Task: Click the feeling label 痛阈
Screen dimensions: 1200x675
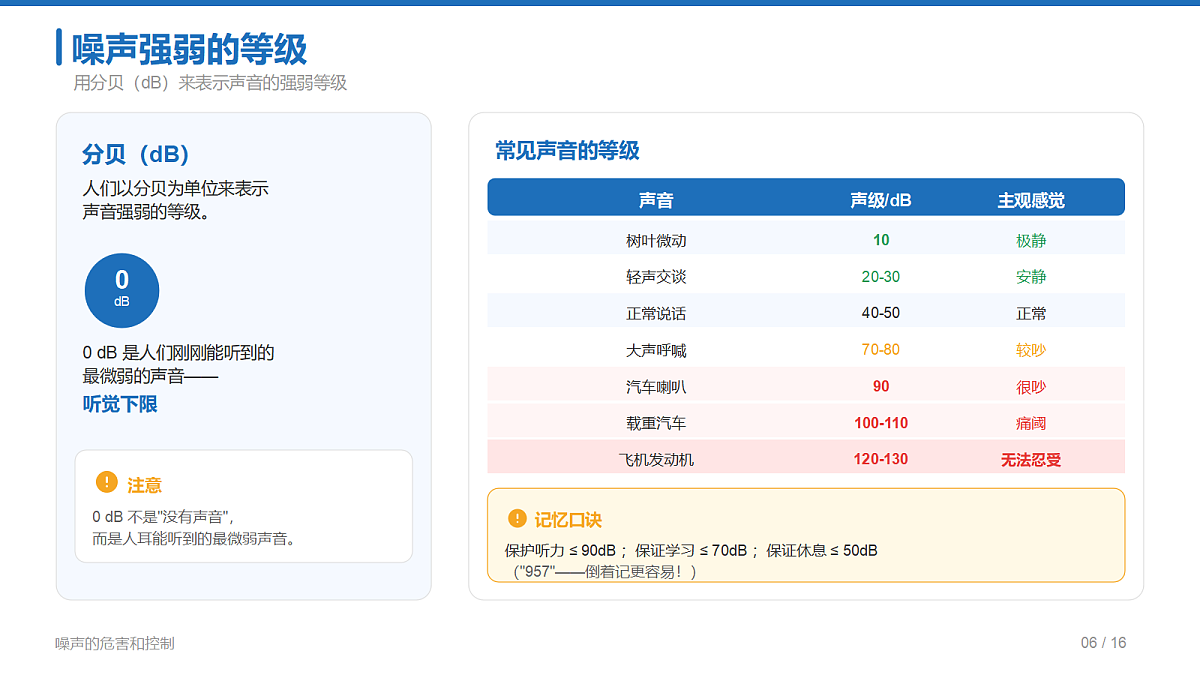Action: click(1031, 424)
